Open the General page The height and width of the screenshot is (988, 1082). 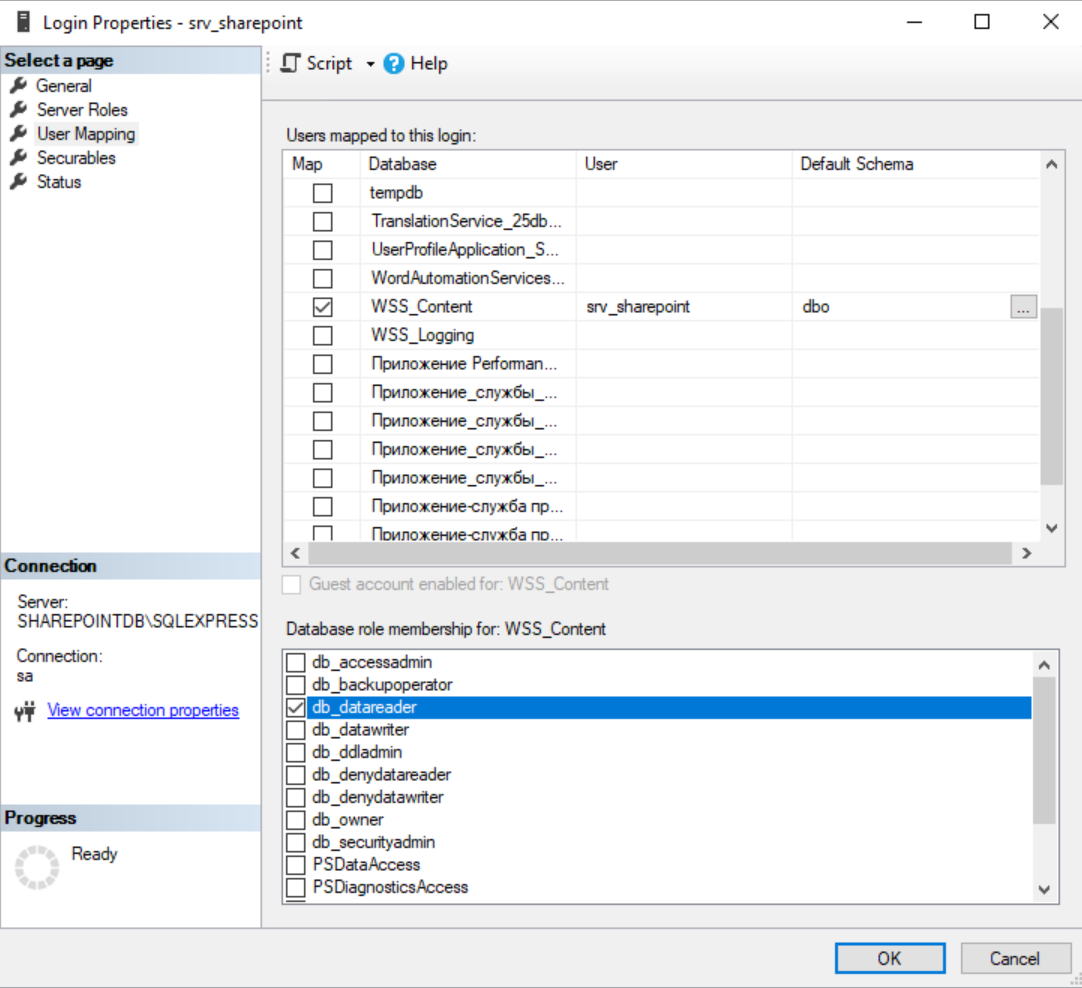click(63, 86)
